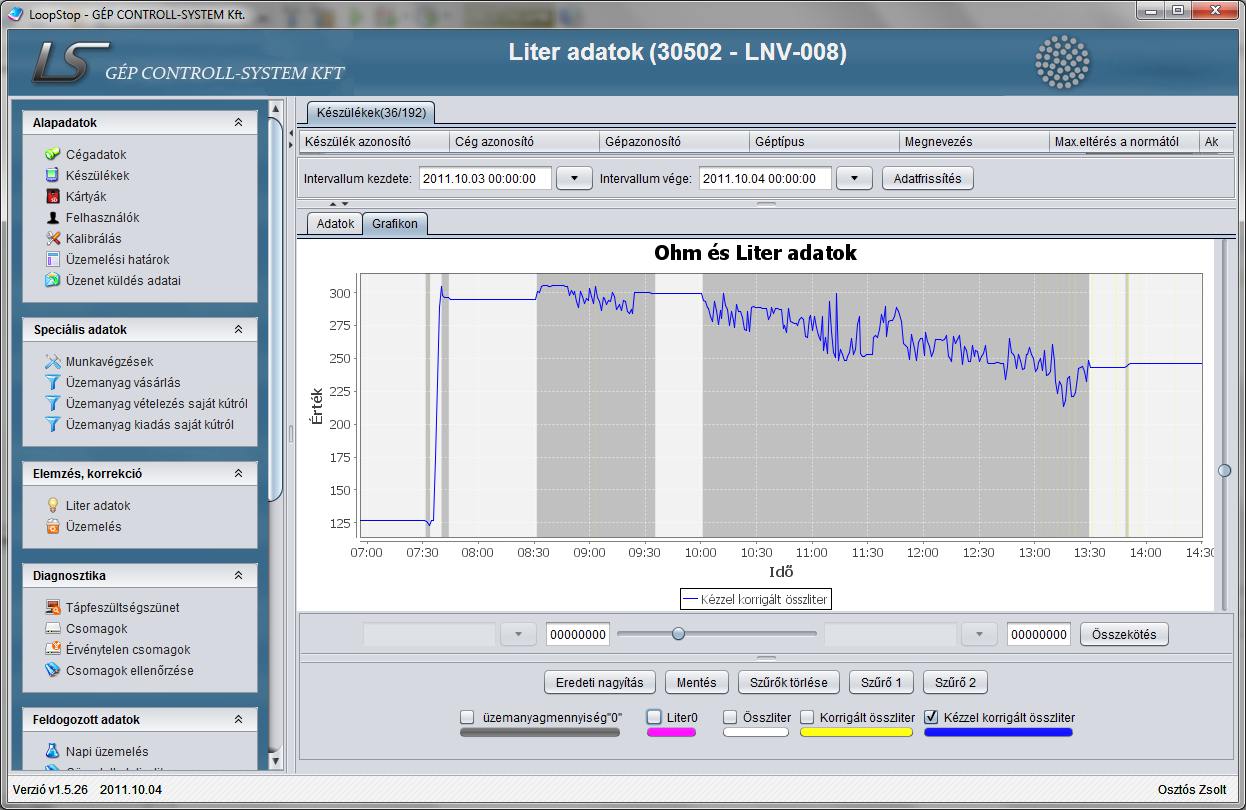Click the Felhasználók user icon
1246x810 pixels.
pos(53,217)
